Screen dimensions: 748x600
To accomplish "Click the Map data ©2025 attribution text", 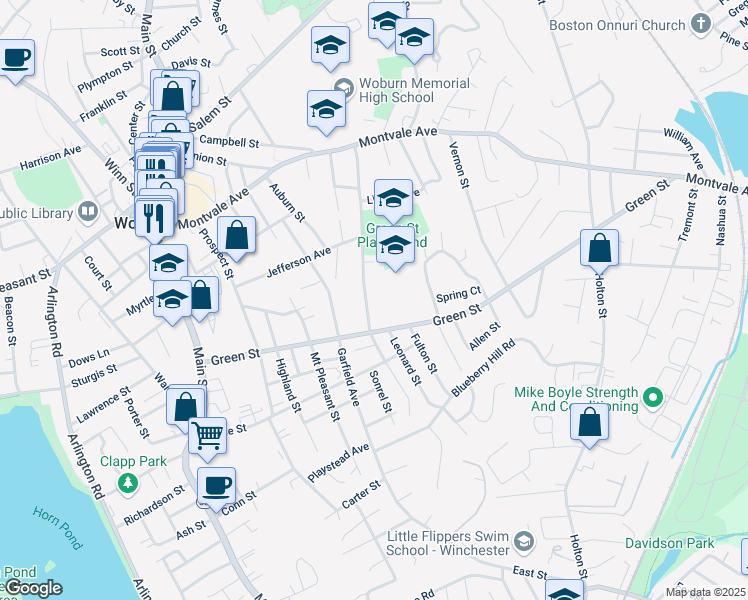I will pyautogui.click(x=706, y=592).
